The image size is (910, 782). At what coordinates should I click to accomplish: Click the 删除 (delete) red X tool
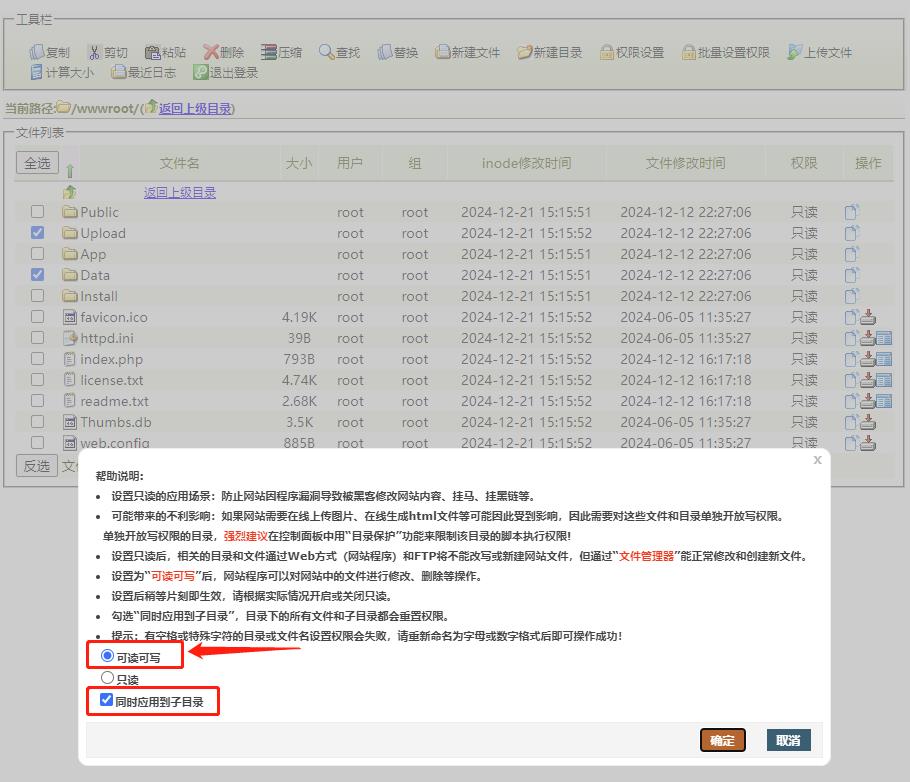223,52
